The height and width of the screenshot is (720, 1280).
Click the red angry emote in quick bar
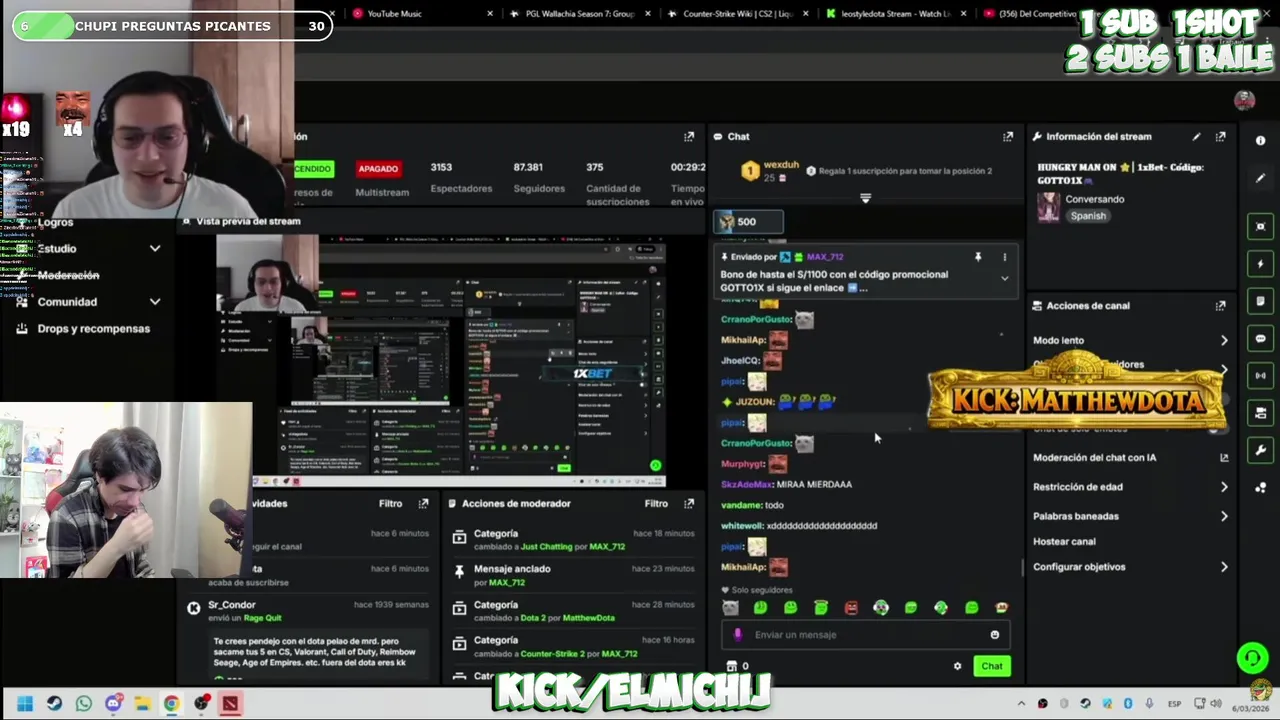[851, 608]
